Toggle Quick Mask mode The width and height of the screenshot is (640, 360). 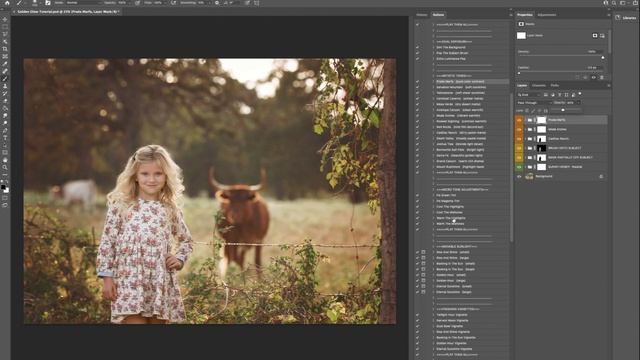tap(5, 198)
